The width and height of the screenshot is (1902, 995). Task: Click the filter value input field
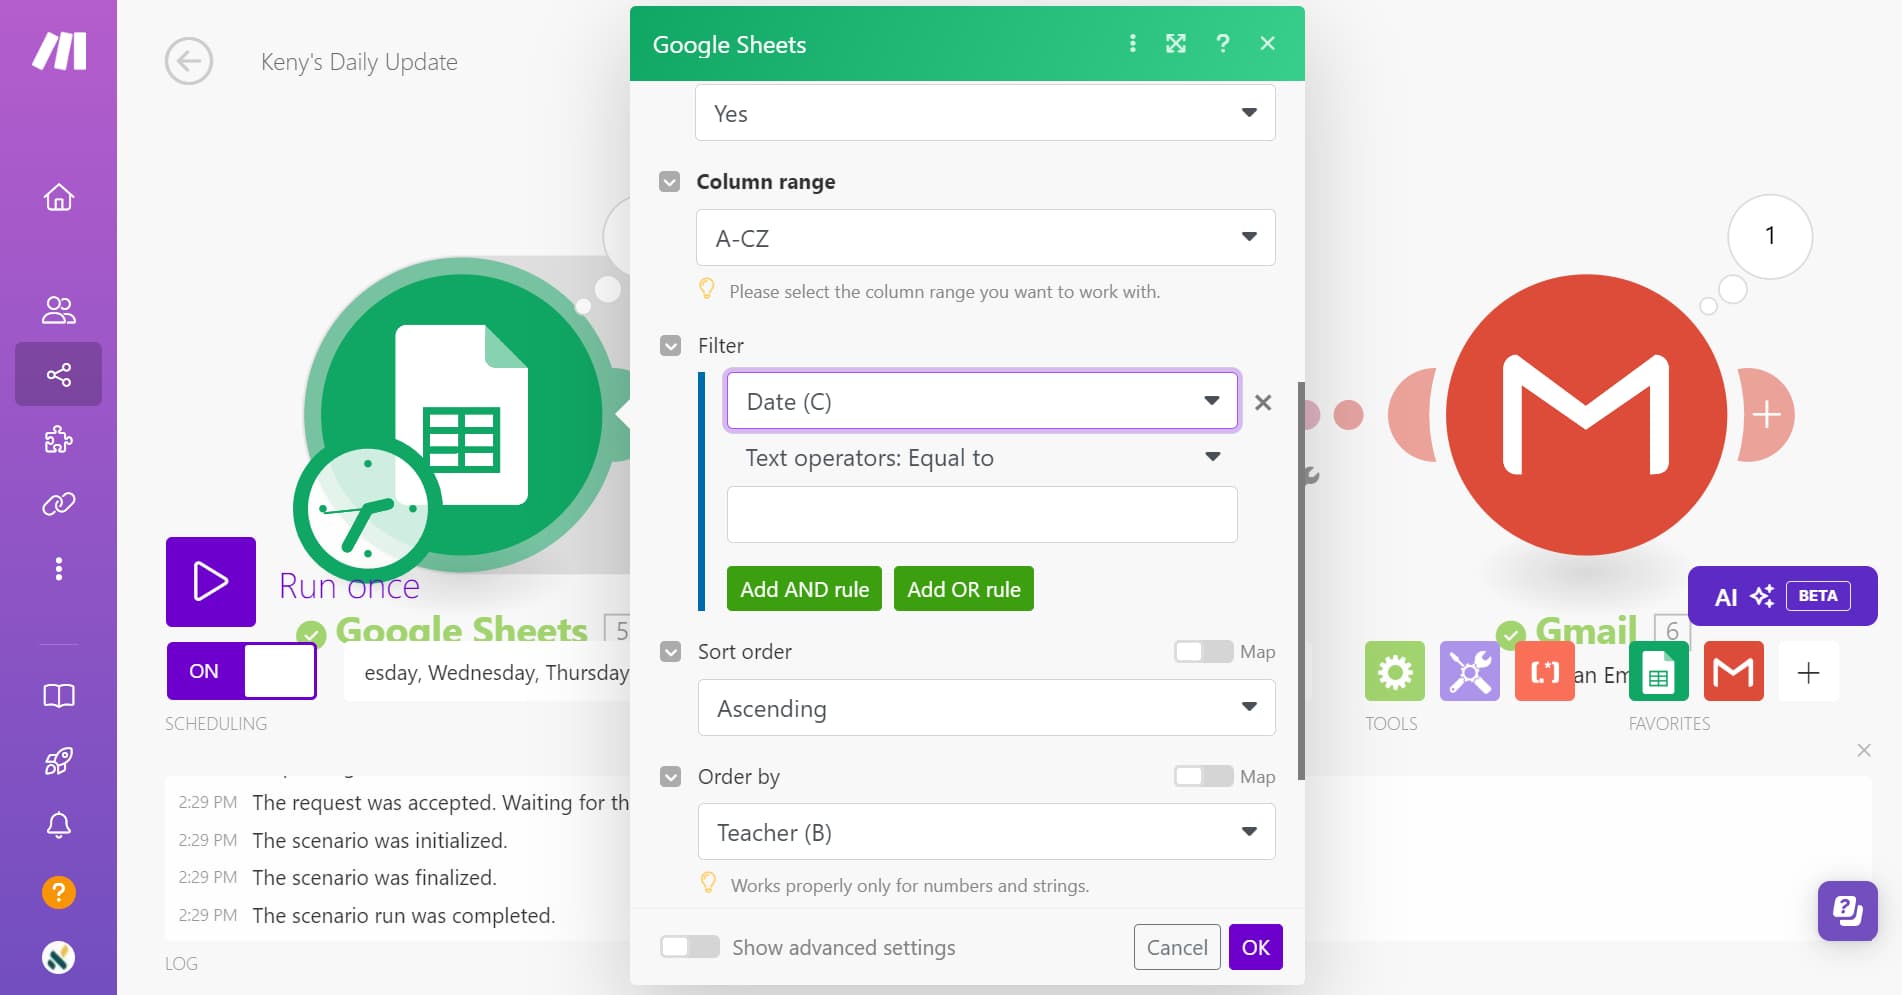click(x=982, y=514)
